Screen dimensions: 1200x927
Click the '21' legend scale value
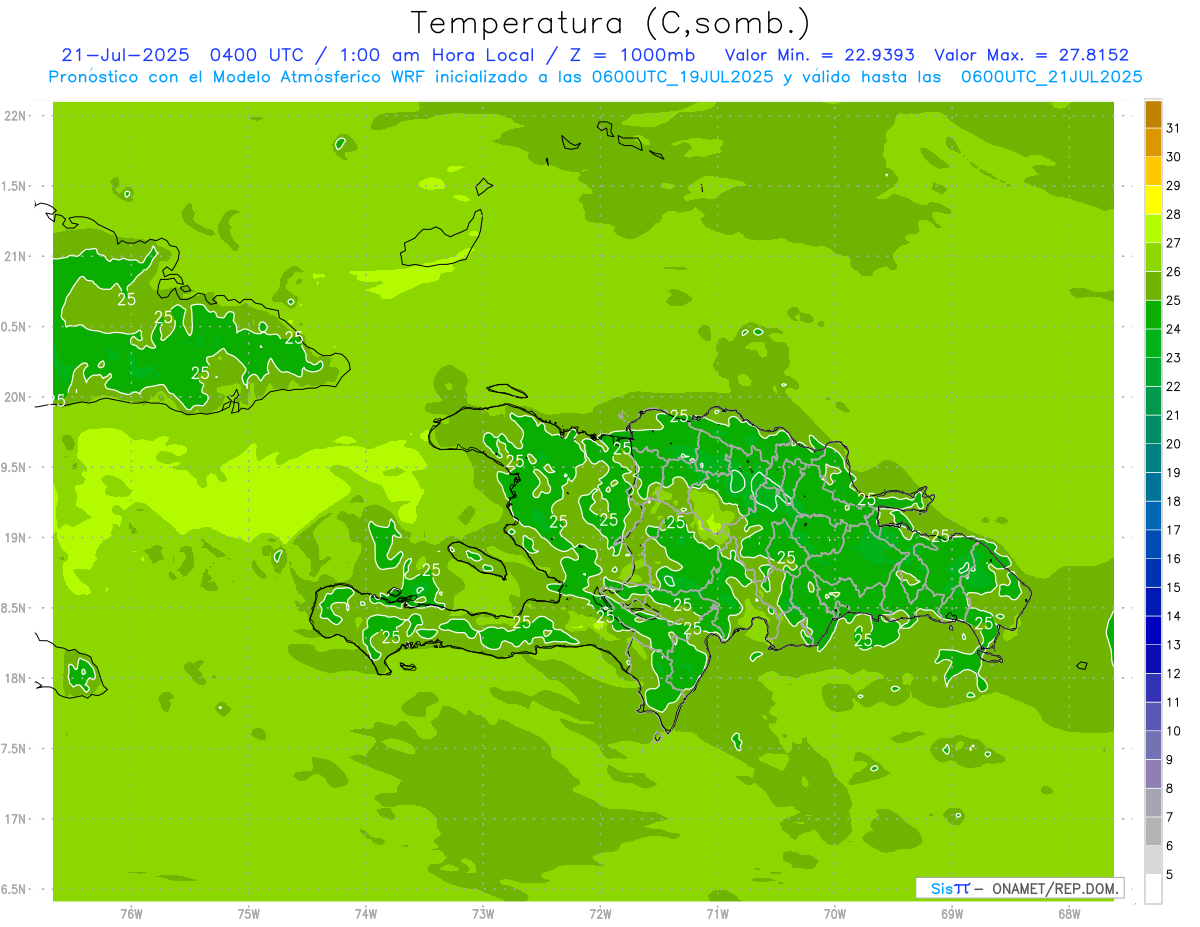point(1174,415)
